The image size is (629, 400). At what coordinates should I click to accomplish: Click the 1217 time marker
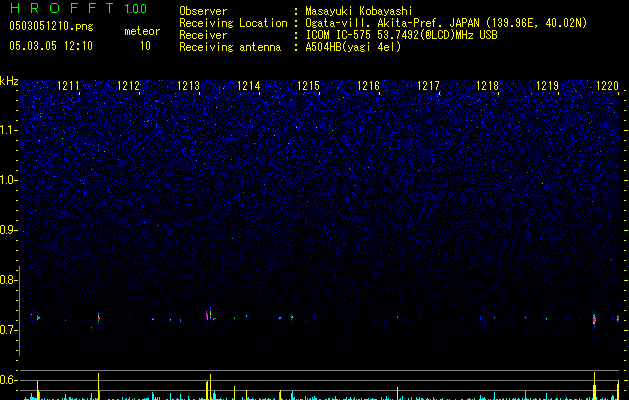[428, 86]
